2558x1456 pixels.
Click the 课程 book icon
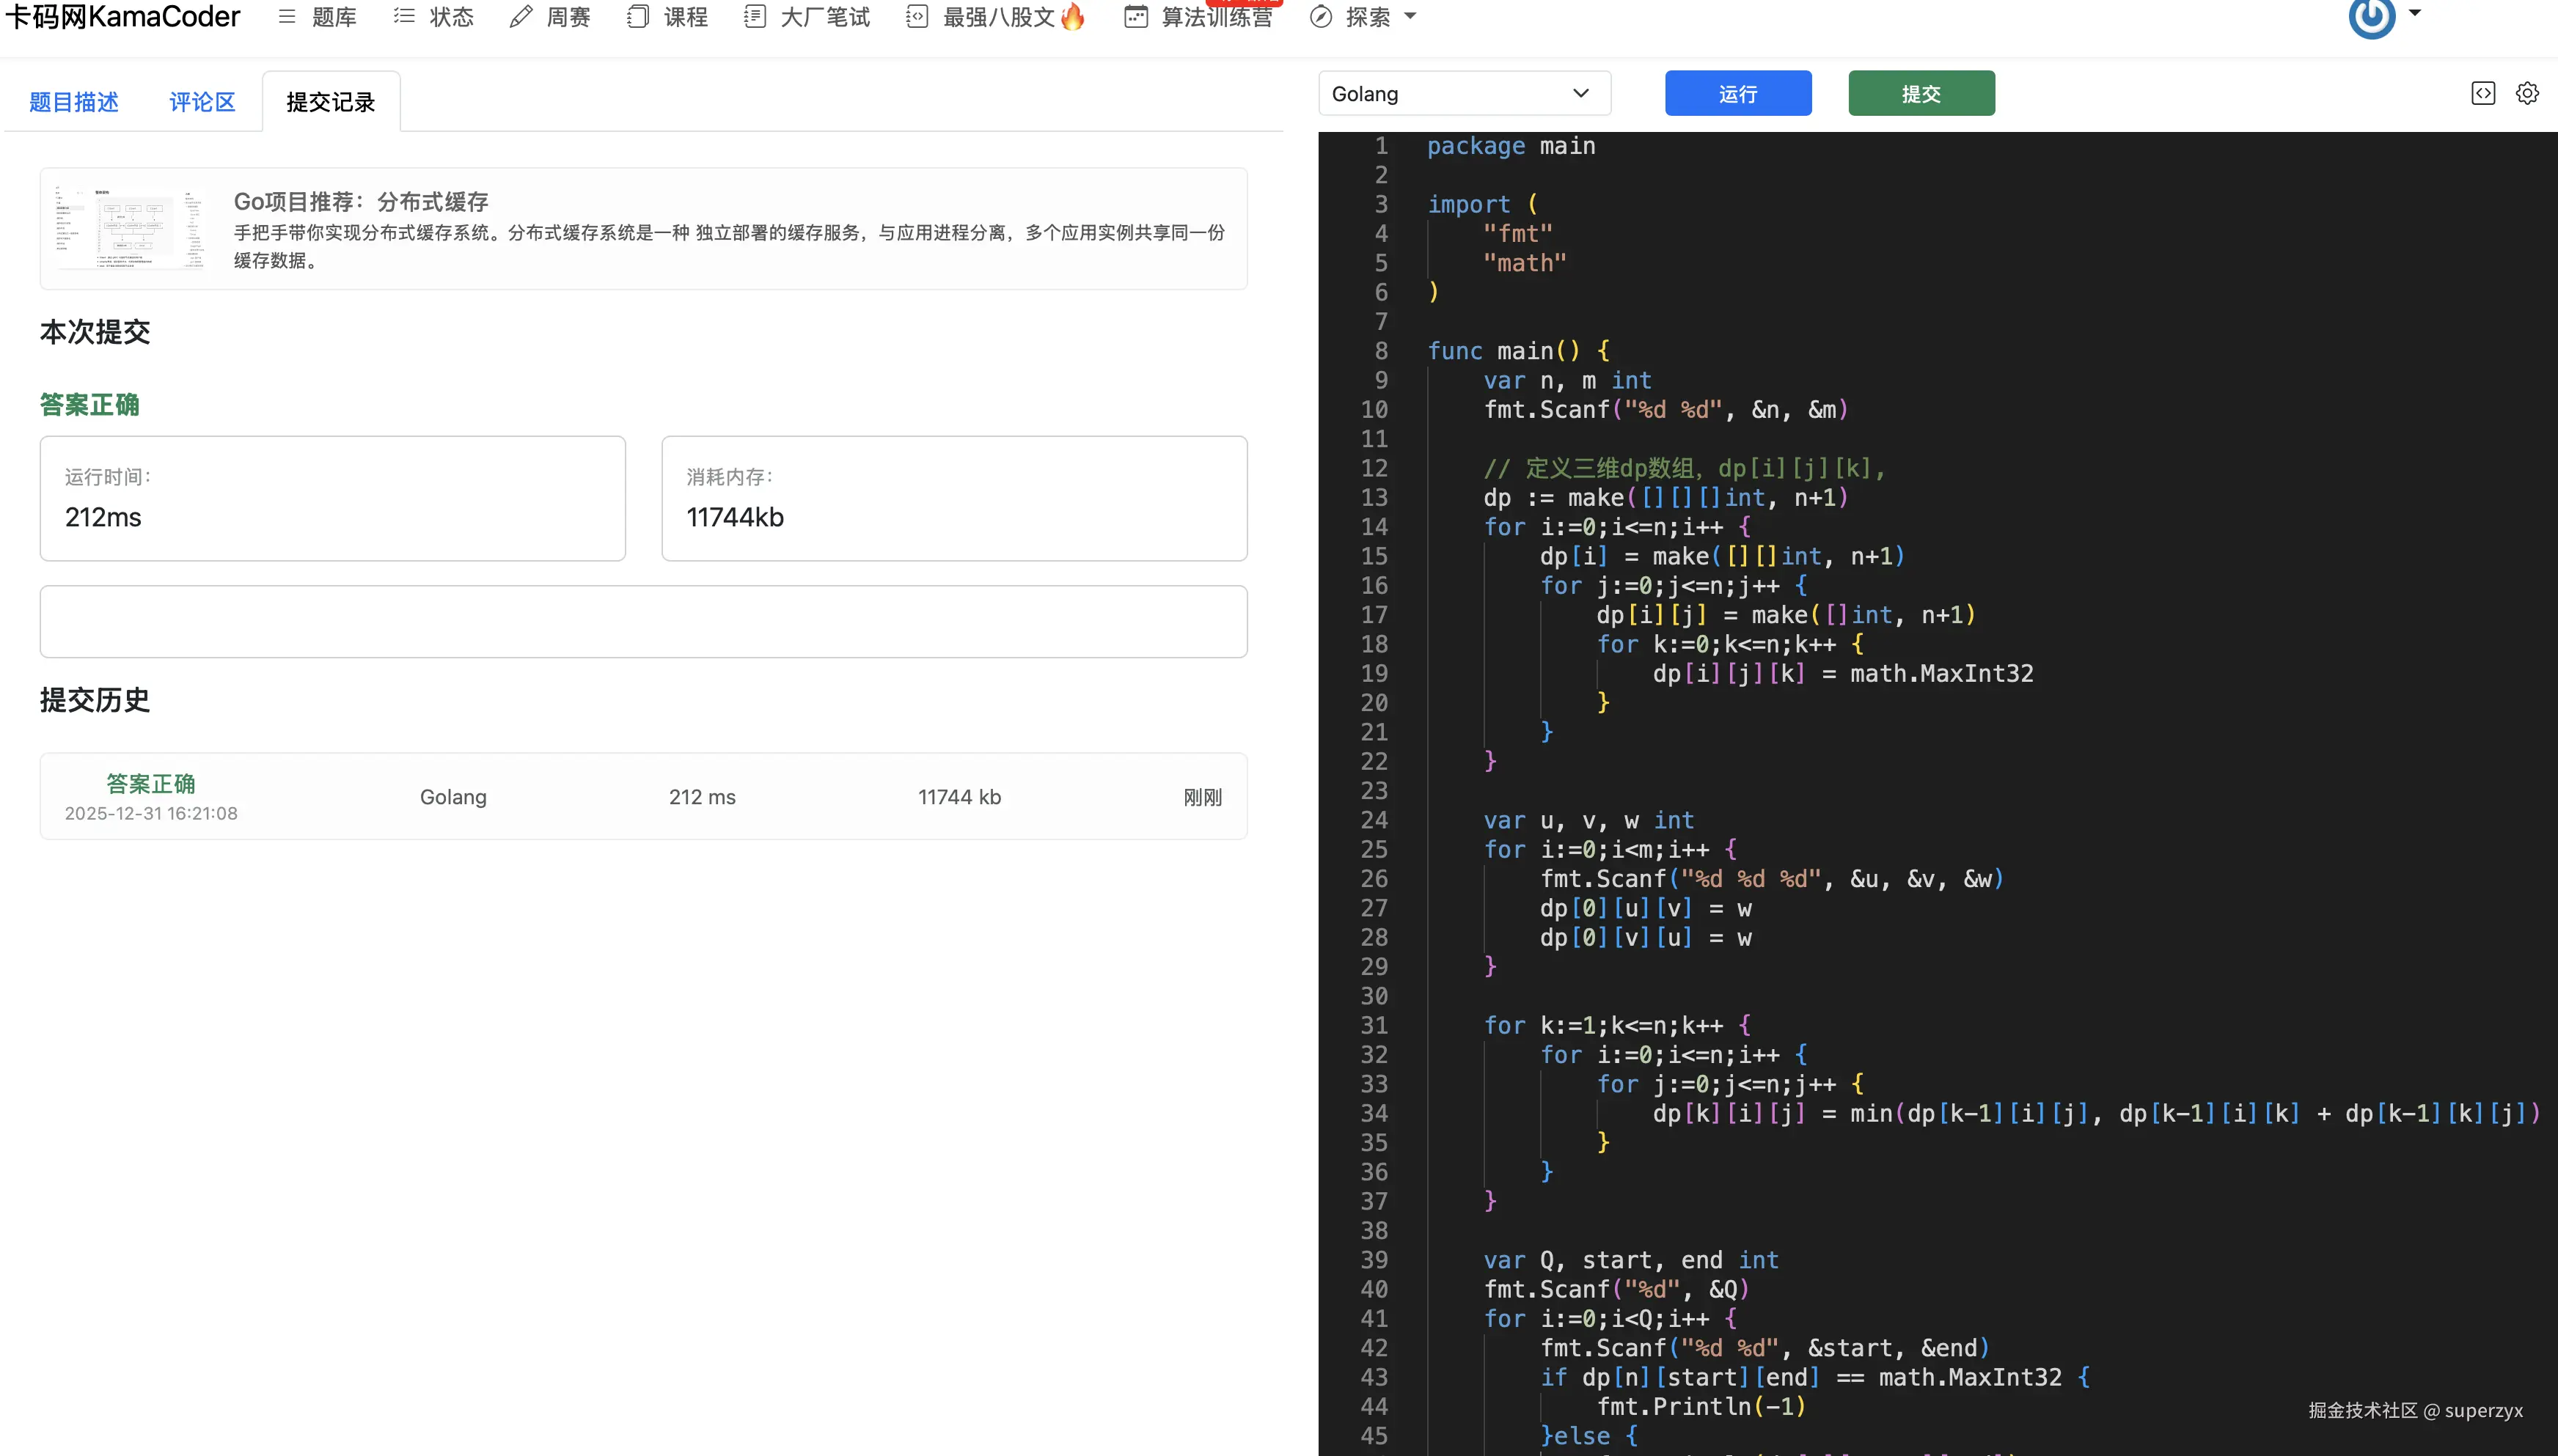coord(638,16)
